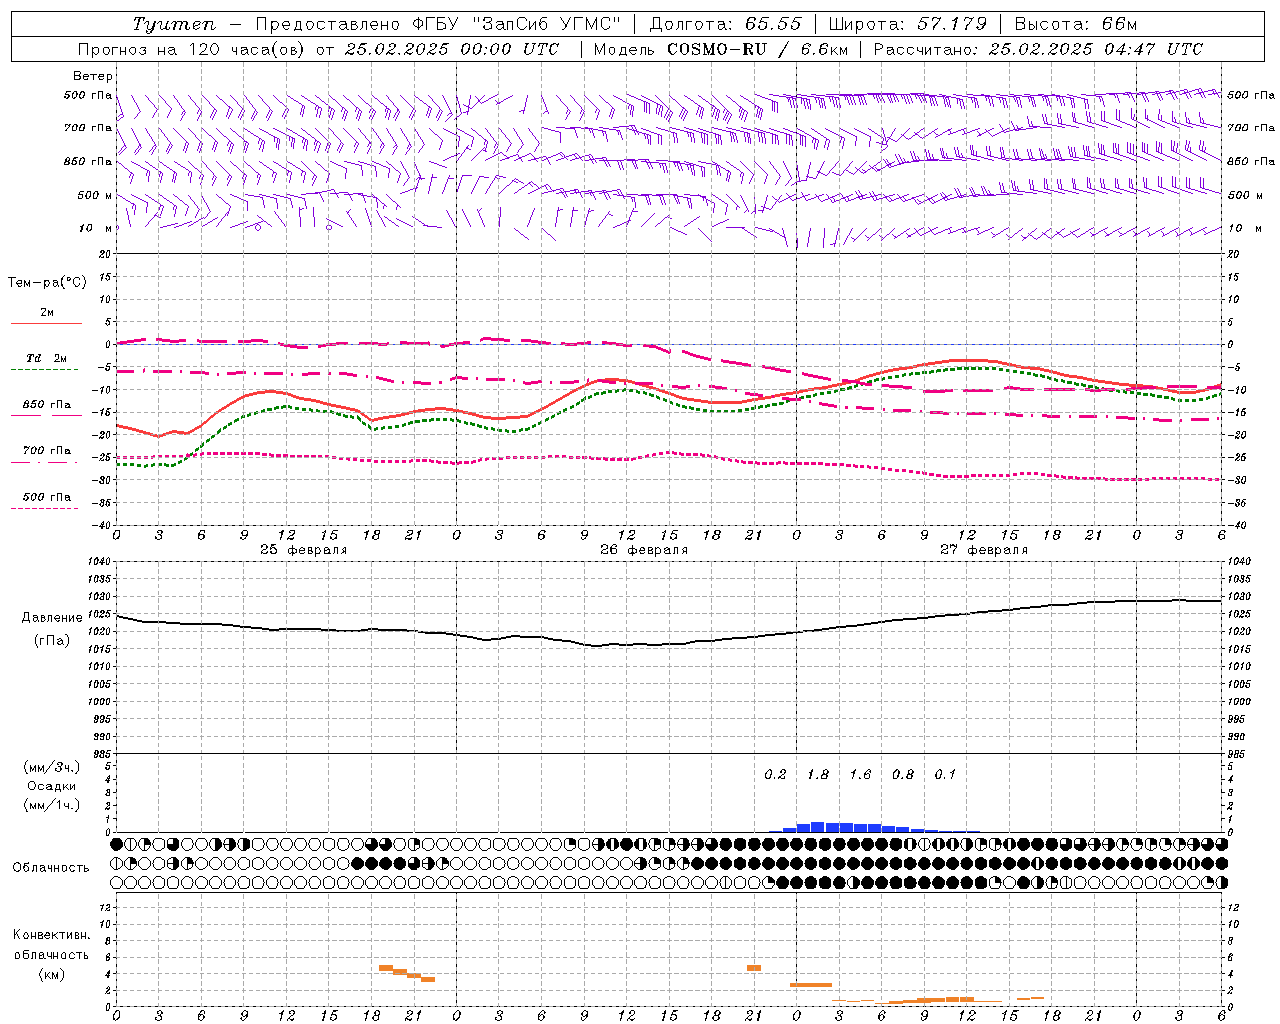Click the 'Конвективн.' convective cloud label

[x=51, y=935]
